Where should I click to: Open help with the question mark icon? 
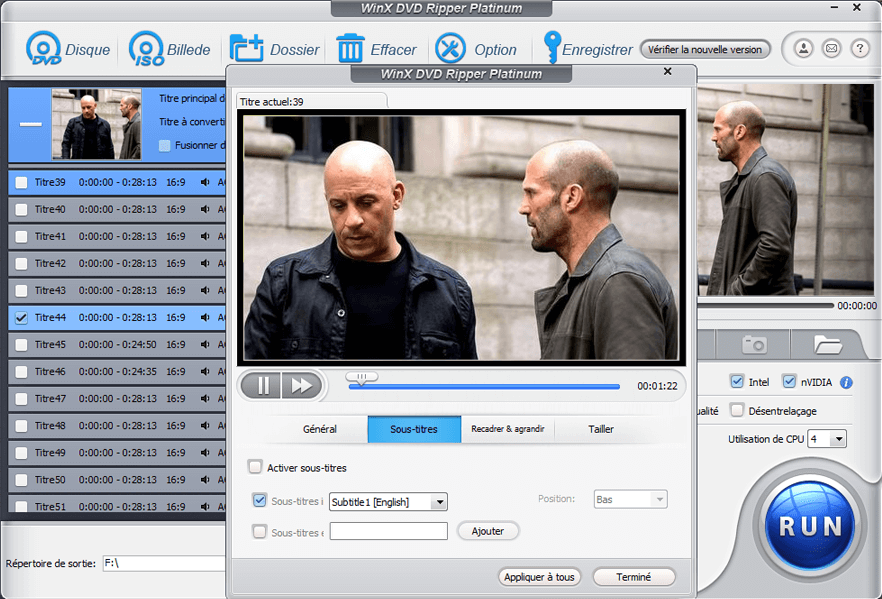pyautogui.click(x=860, y=49)
